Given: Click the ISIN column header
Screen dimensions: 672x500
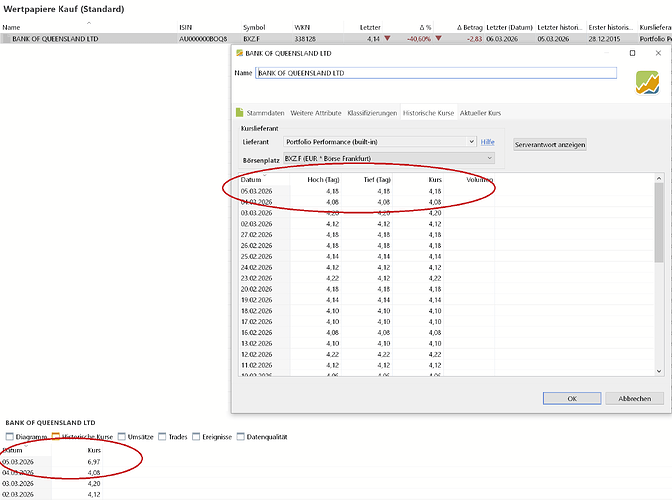Looking at the screenshot, I should 186,27.
